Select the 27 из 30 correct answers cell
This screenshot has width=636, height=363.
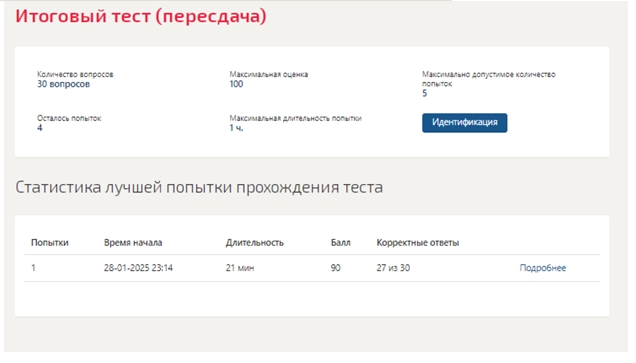click(393, 268)
